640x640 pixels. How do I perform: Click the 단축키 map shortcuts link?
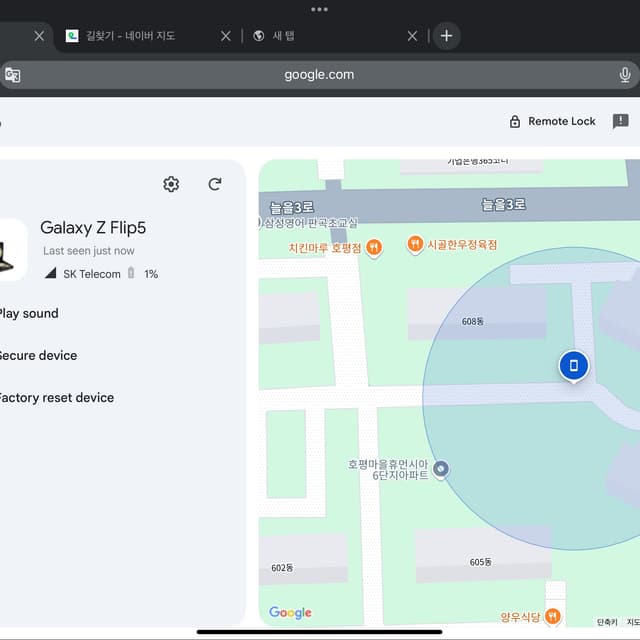607,622
